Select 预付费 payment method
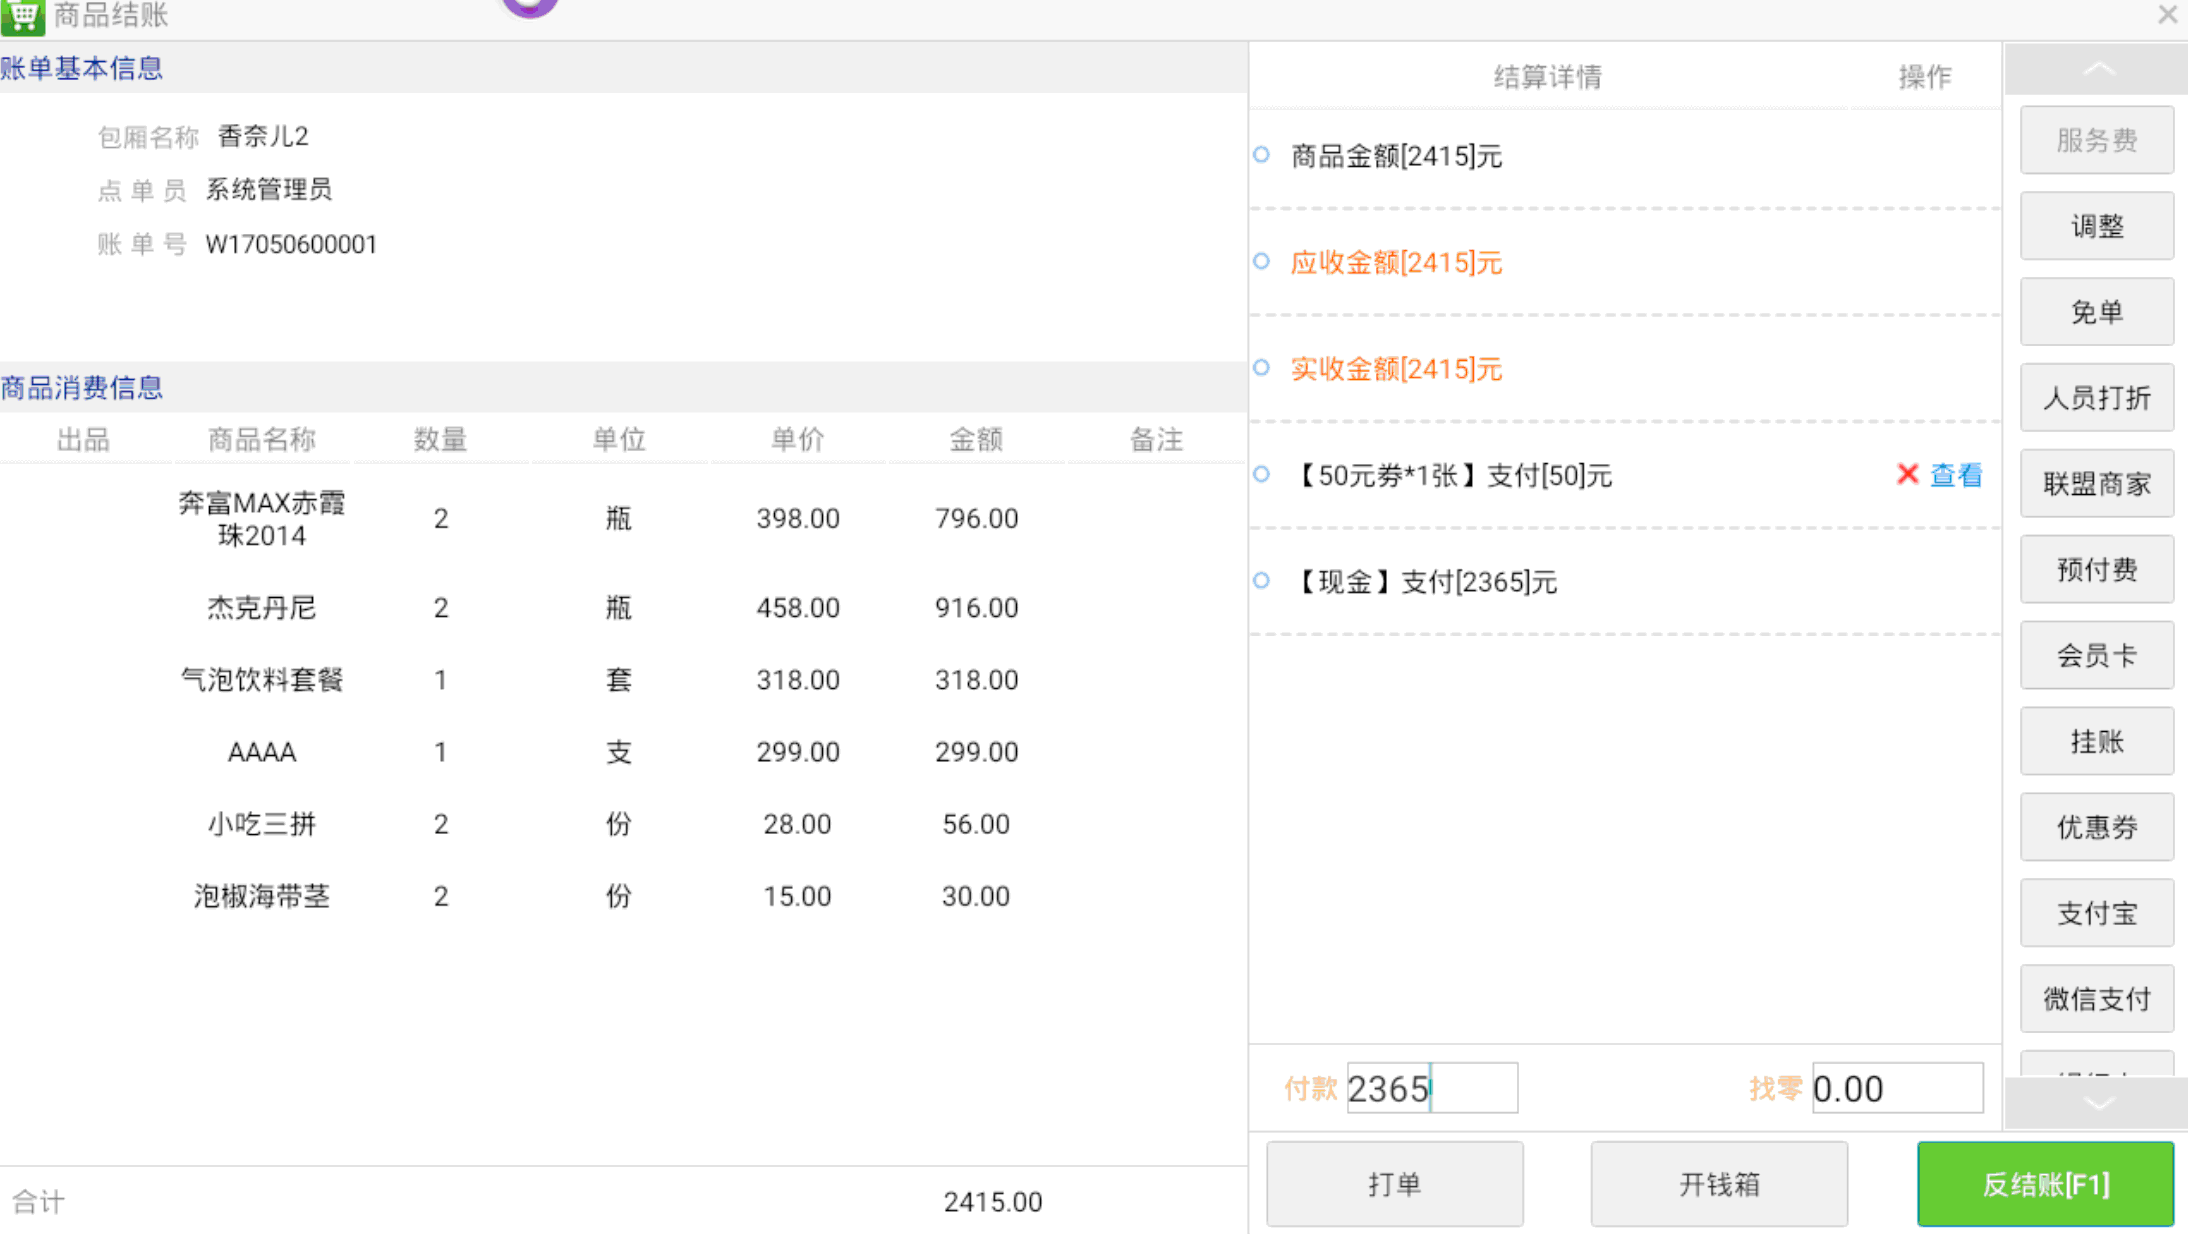The image size is (2188, 1234). coord(2097,570)
